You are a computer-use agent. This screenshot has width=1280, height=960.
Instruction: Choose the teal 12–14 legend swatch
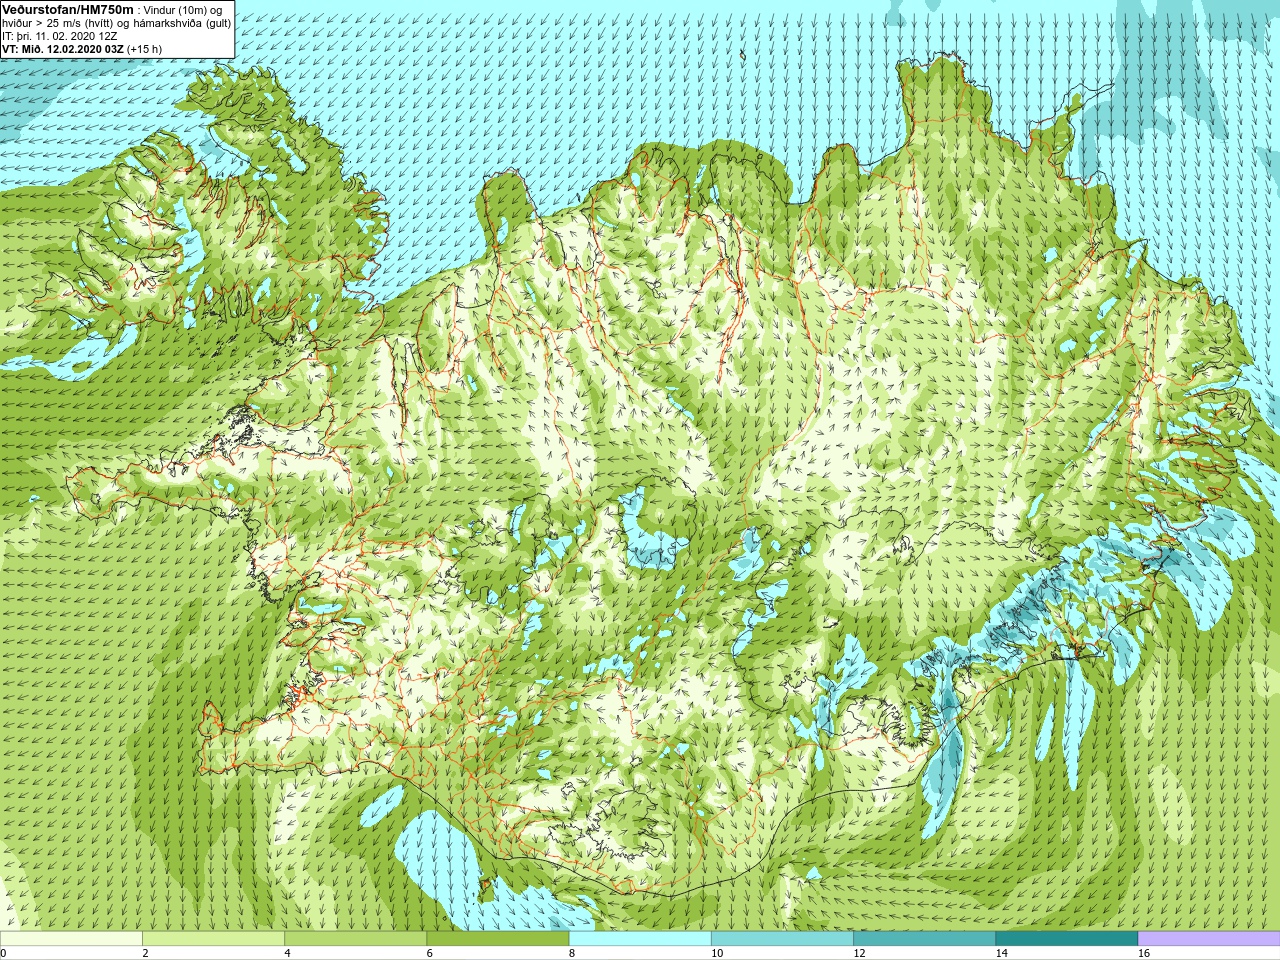click(x=925, y=939)
